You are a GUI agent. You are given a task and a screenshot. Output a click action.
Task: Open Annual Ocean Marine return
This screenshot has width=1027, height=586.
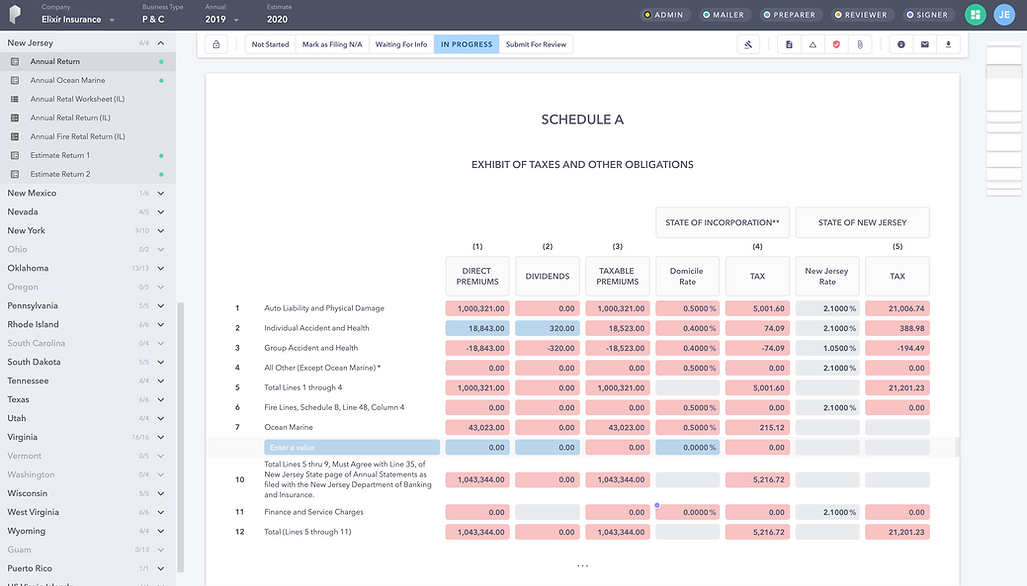pyautogui.click(x=67, y=81)
